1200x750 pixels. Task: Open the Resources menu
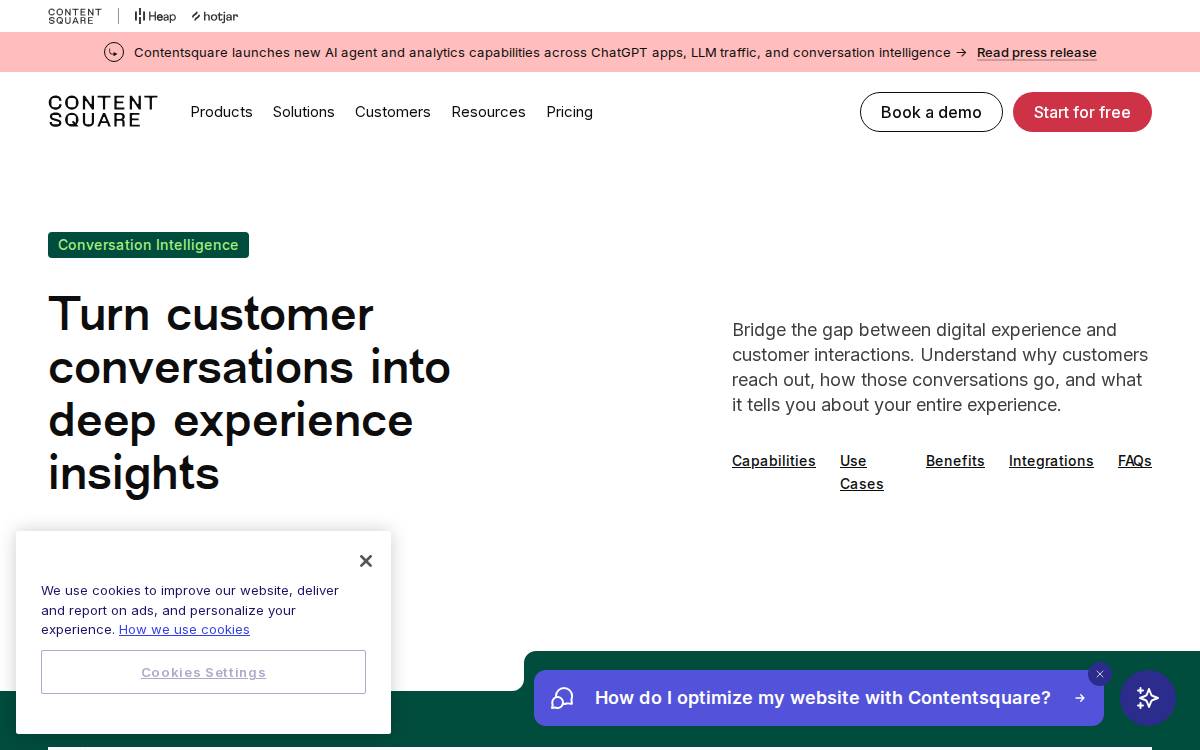pyautogui.click(x=488, y=112)
